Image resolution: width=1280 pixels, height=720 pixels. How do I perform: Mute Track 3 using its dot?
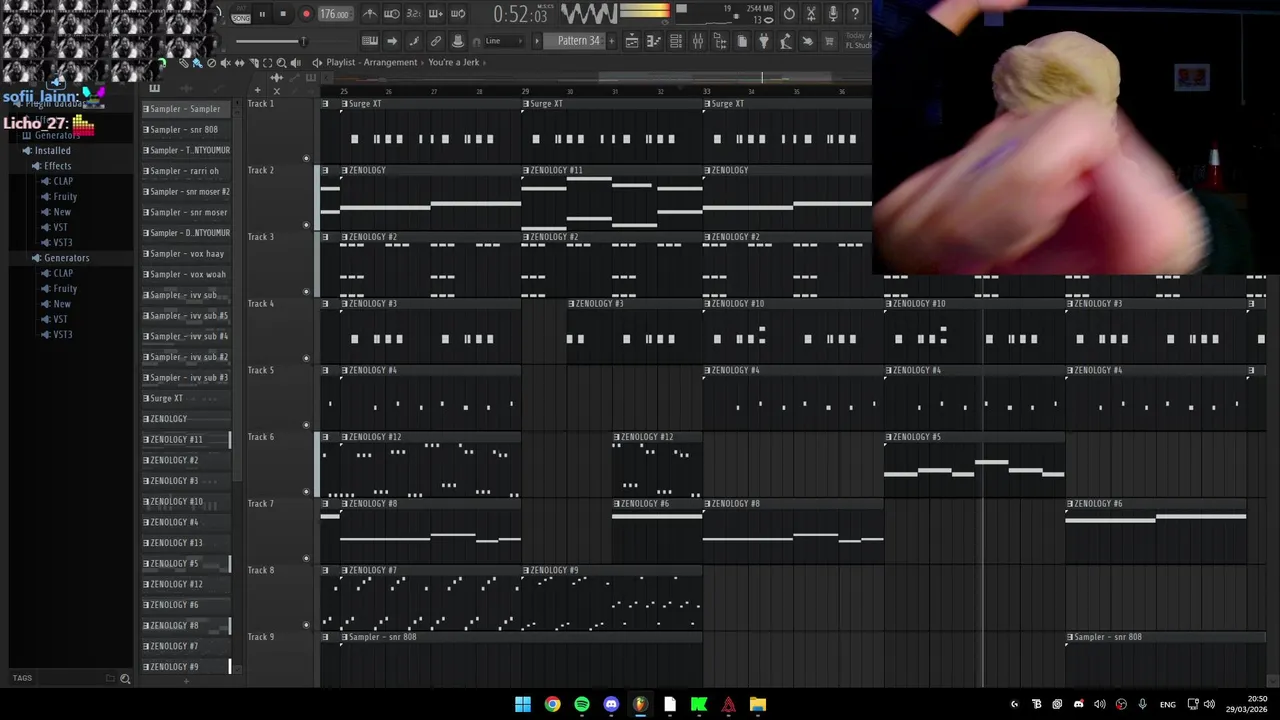[x=306, y=291]
